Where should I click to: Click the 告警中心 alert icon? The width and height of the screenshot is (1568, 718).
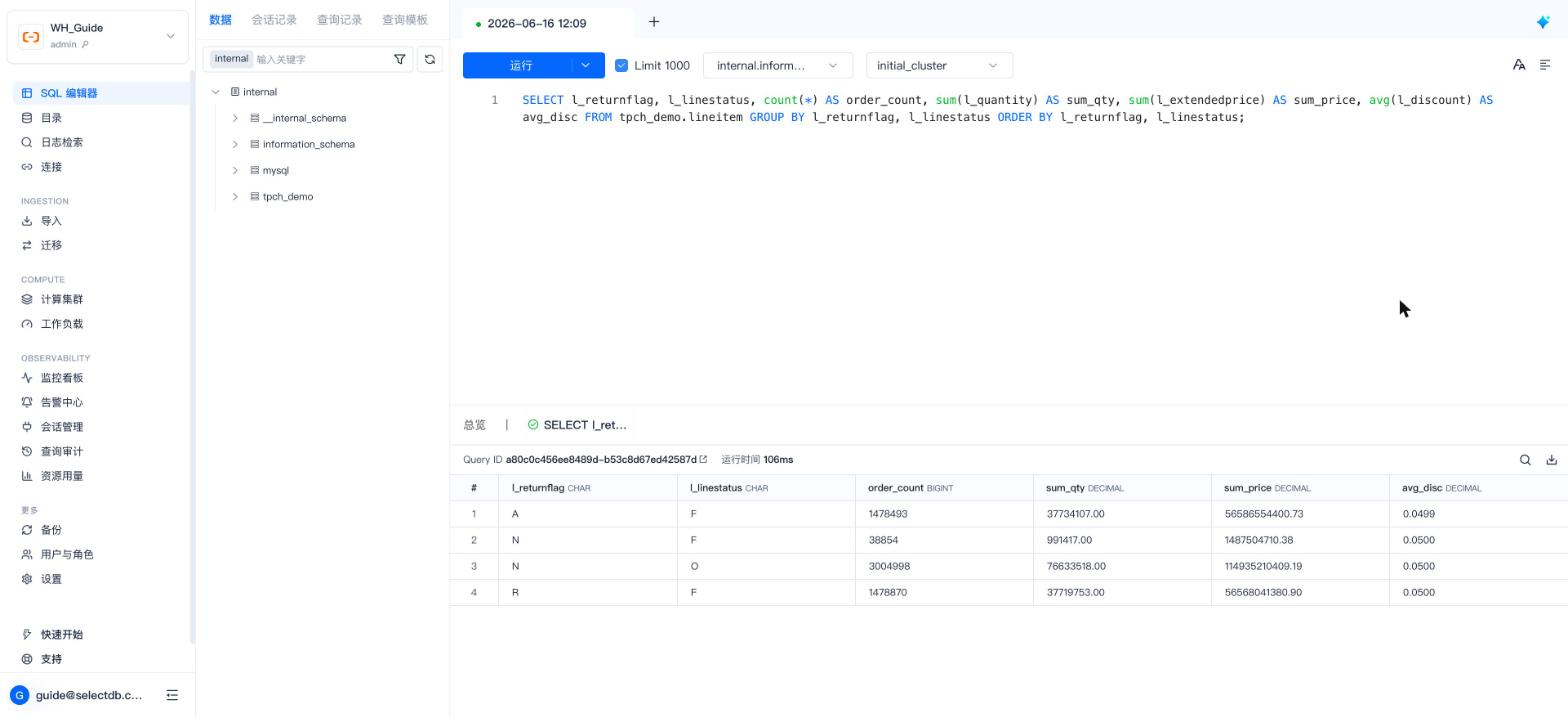pyautogui.click(x=27, y=402)
